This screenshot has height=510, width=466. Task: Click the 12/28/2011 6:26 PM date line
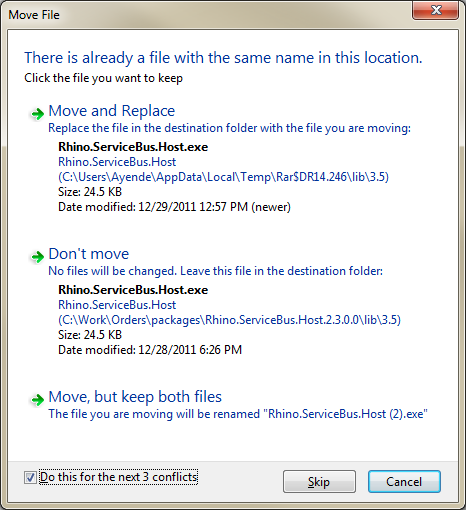point(150,350)
